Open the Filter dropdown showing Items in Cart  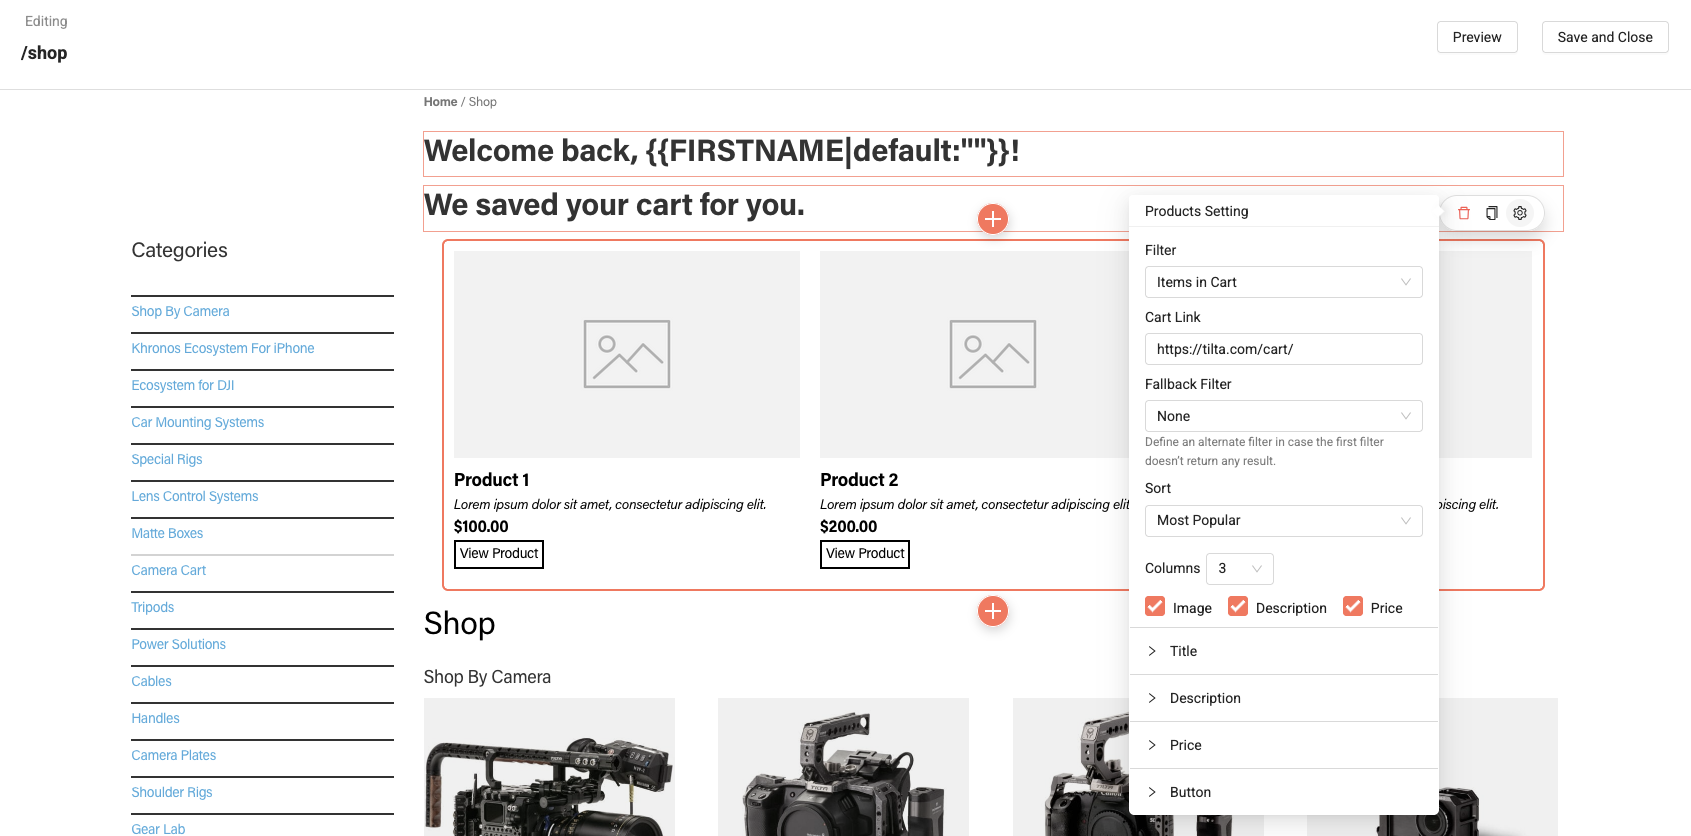point(1283,282)
